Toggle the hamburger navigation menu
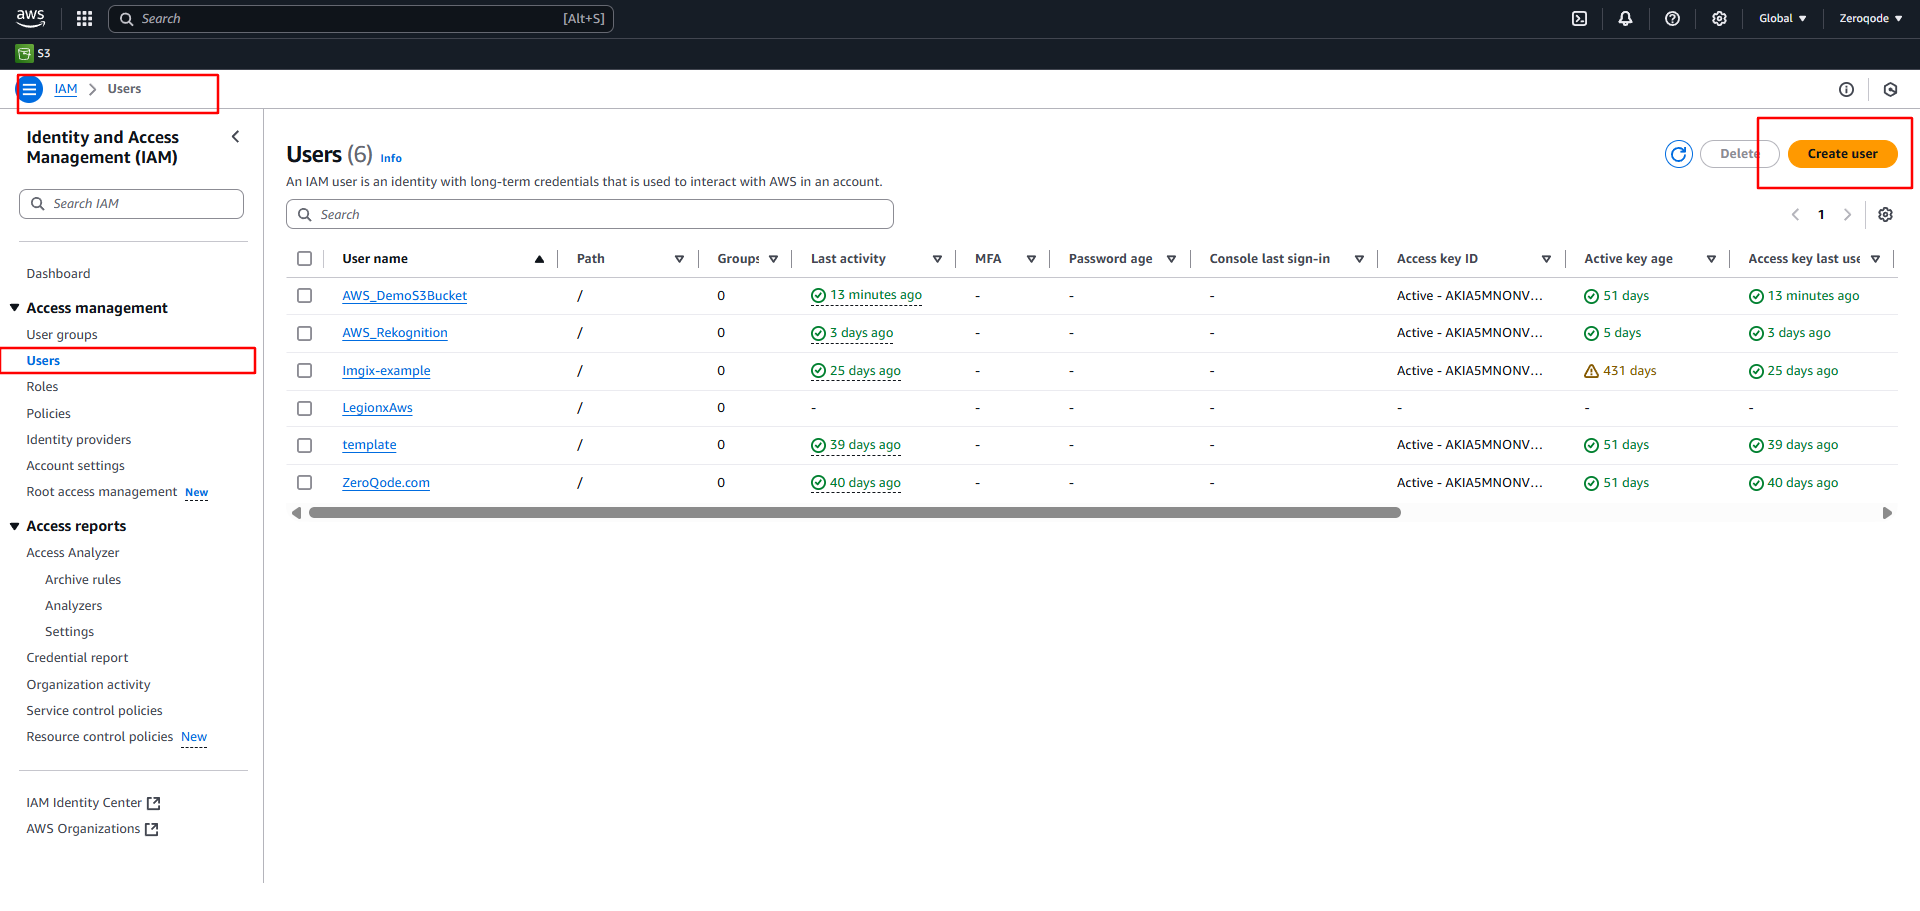Screen dimensions: 1920x911 tap(30, 90)
